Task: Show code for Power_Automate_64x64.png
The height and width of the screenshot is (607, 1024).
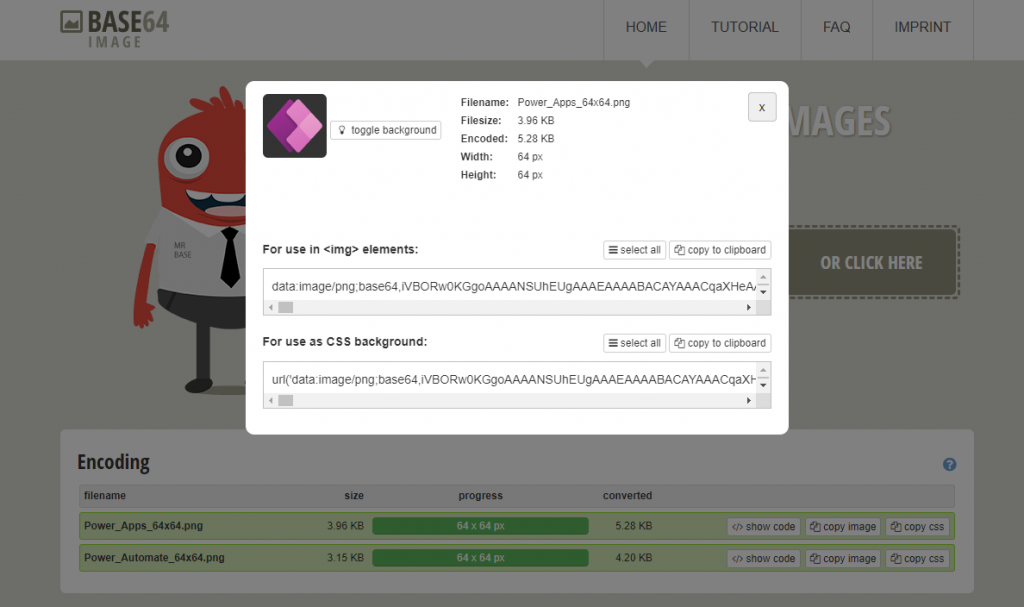Action: 763,558
